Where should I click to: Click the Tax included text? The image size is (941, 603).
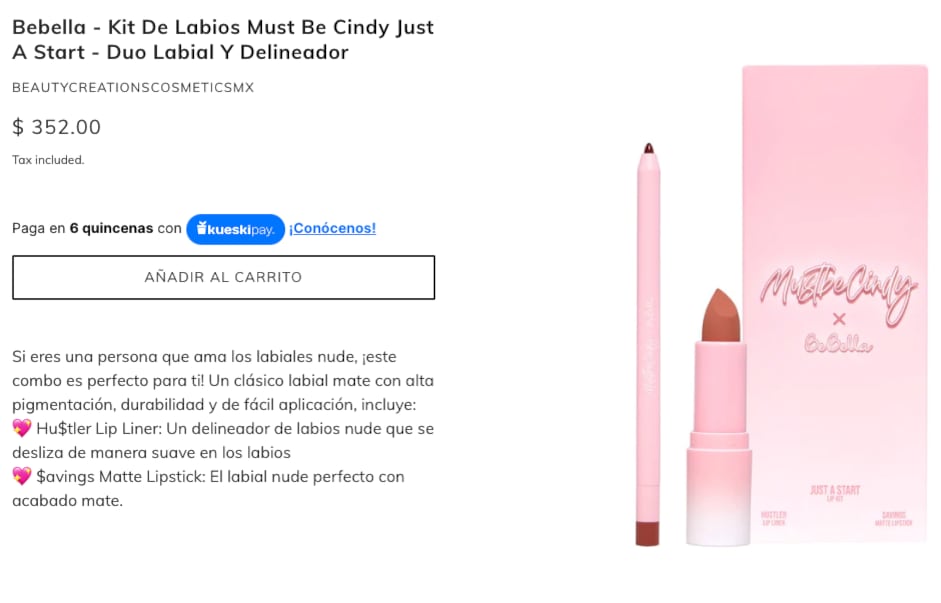pos(47,159)
